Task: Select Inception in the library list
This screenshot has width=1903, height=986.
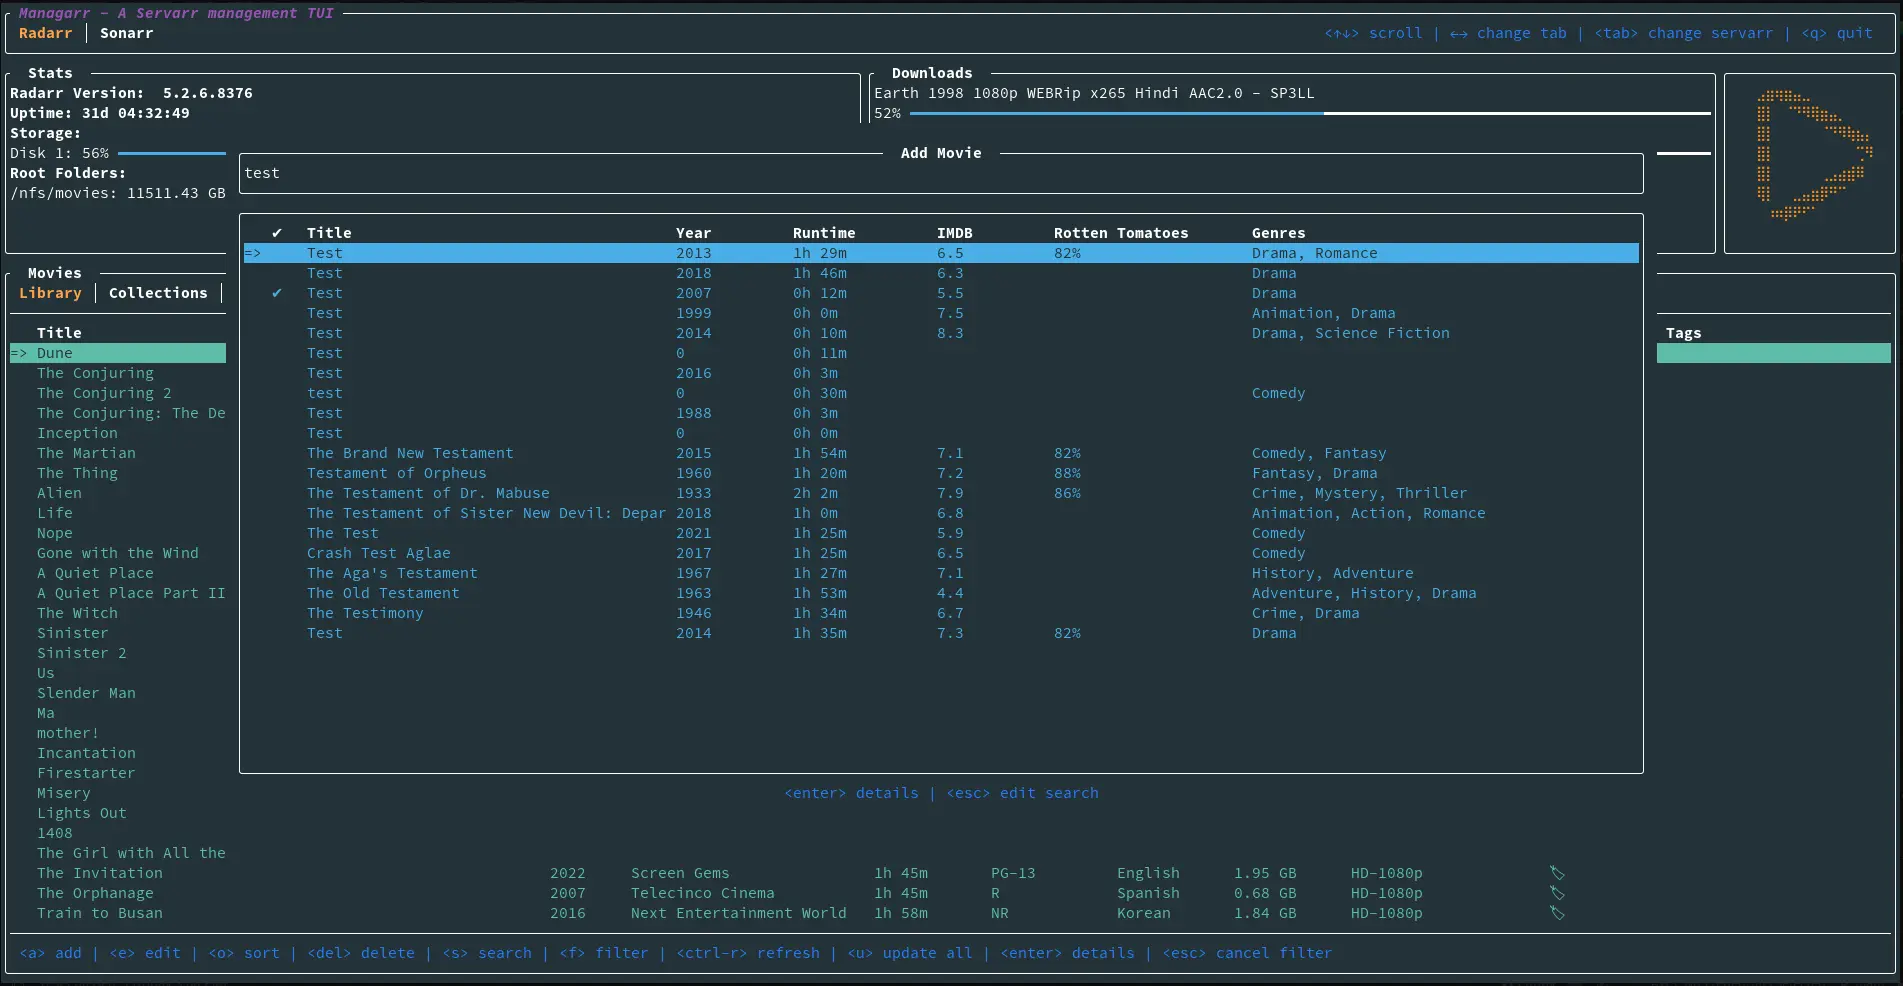Action: coord(77,433)
